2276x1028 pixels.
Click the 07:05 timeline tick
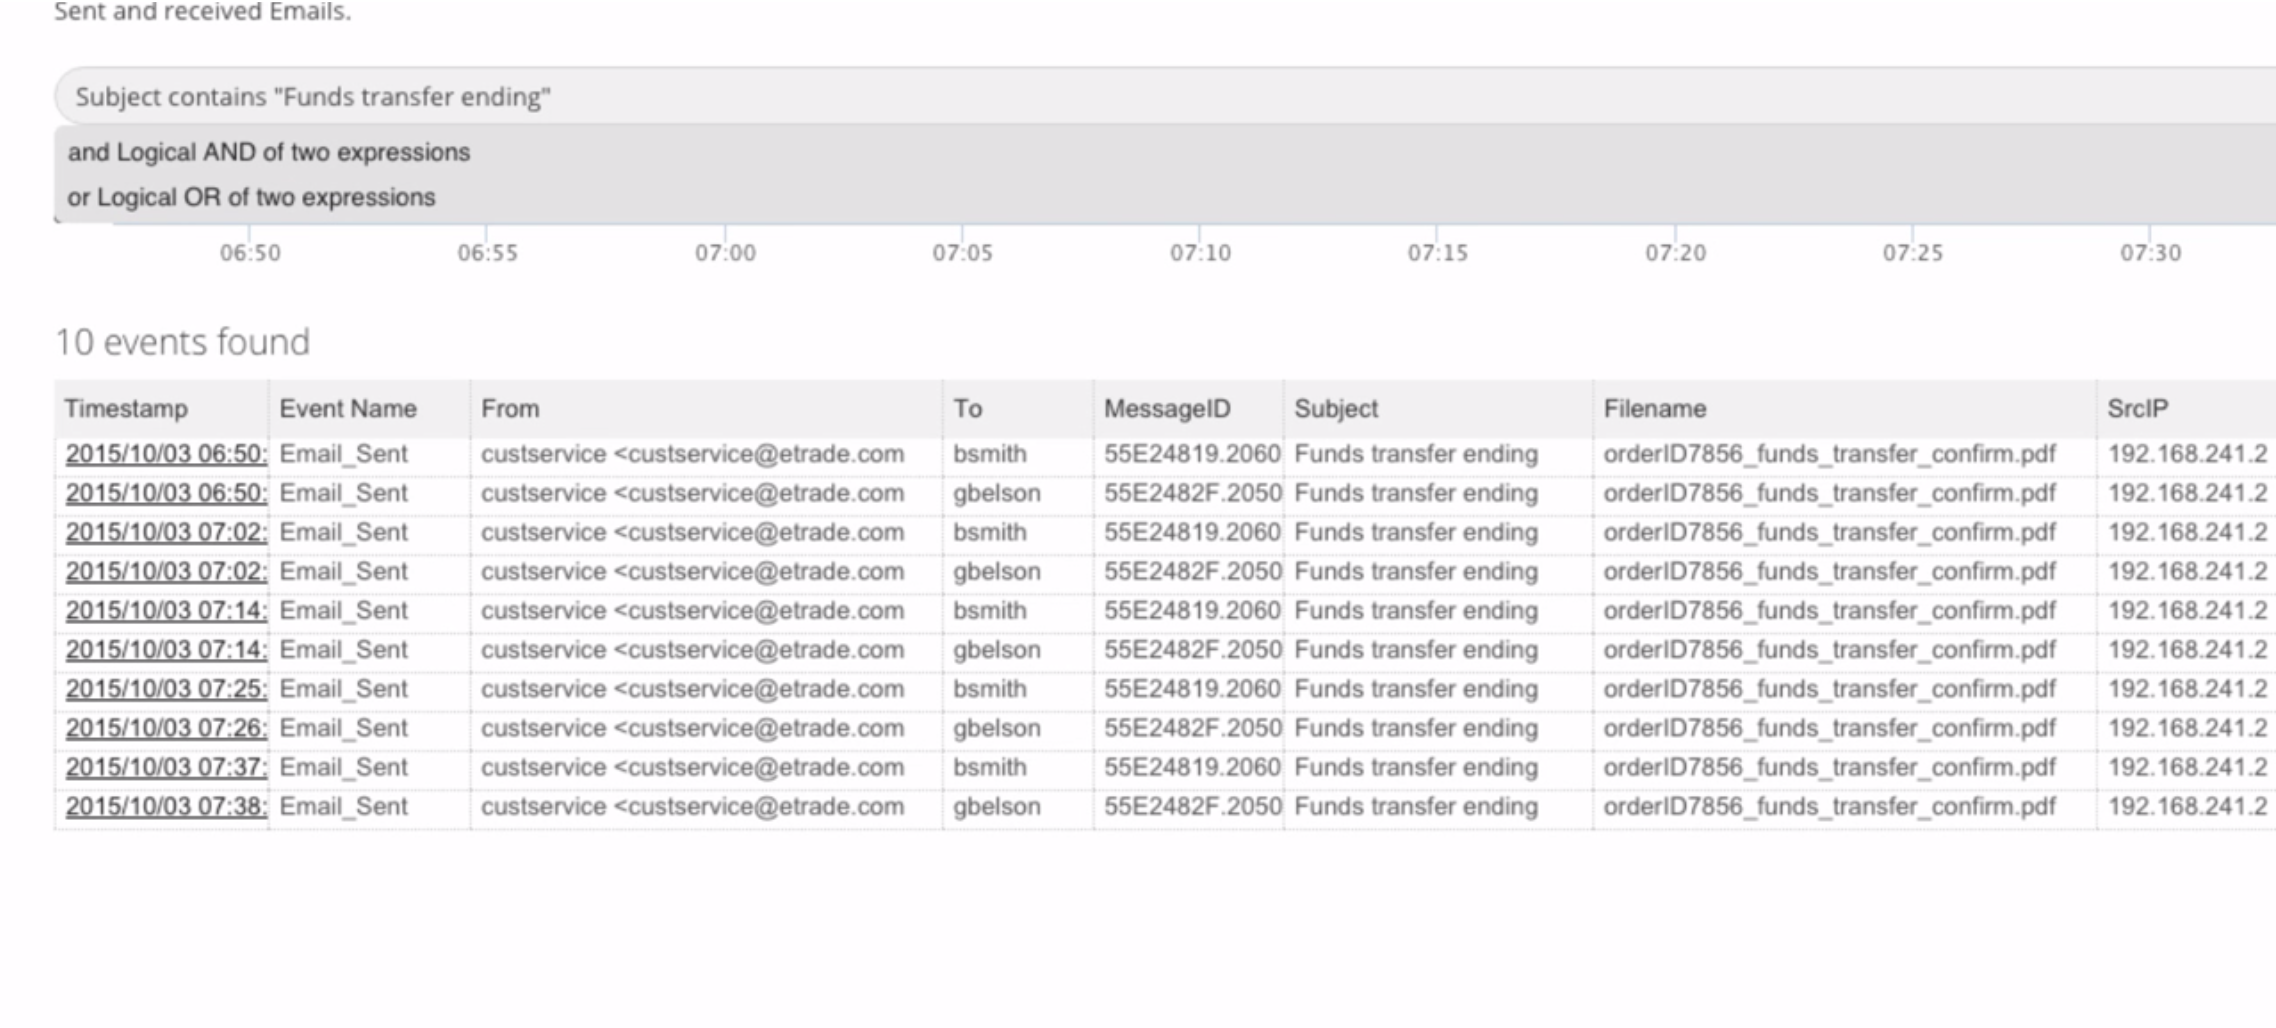(963, 253)
